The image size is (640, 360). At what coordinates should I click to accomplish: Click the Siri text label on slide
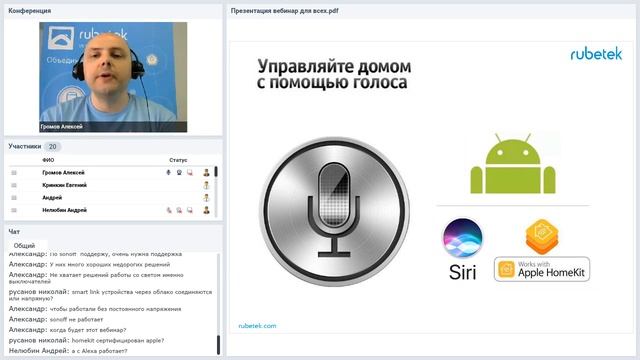[x=462, y=272]
